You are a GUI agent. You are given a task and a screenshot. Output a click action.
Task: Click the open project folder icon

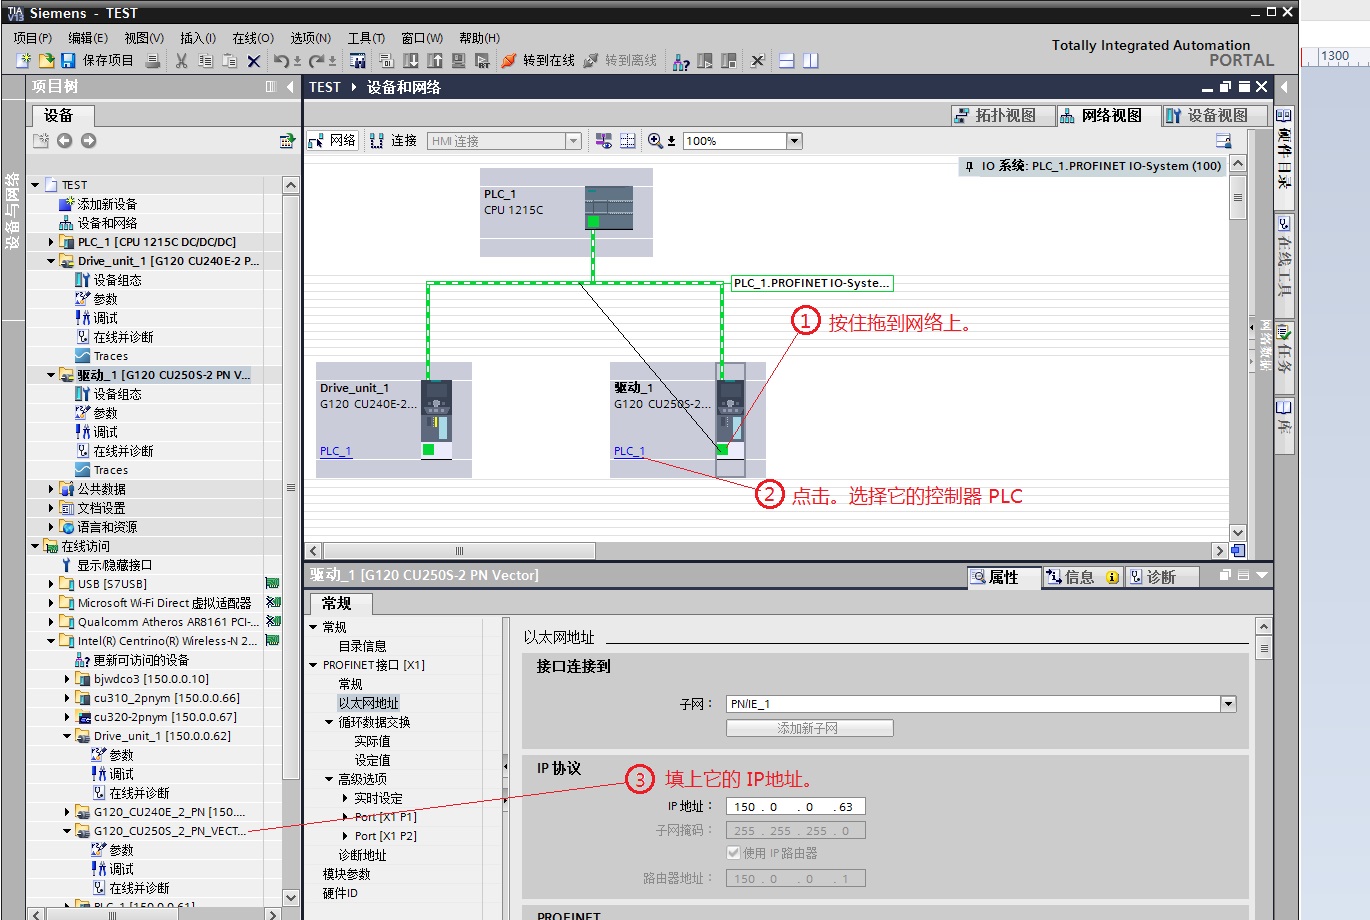pos(46,61)
